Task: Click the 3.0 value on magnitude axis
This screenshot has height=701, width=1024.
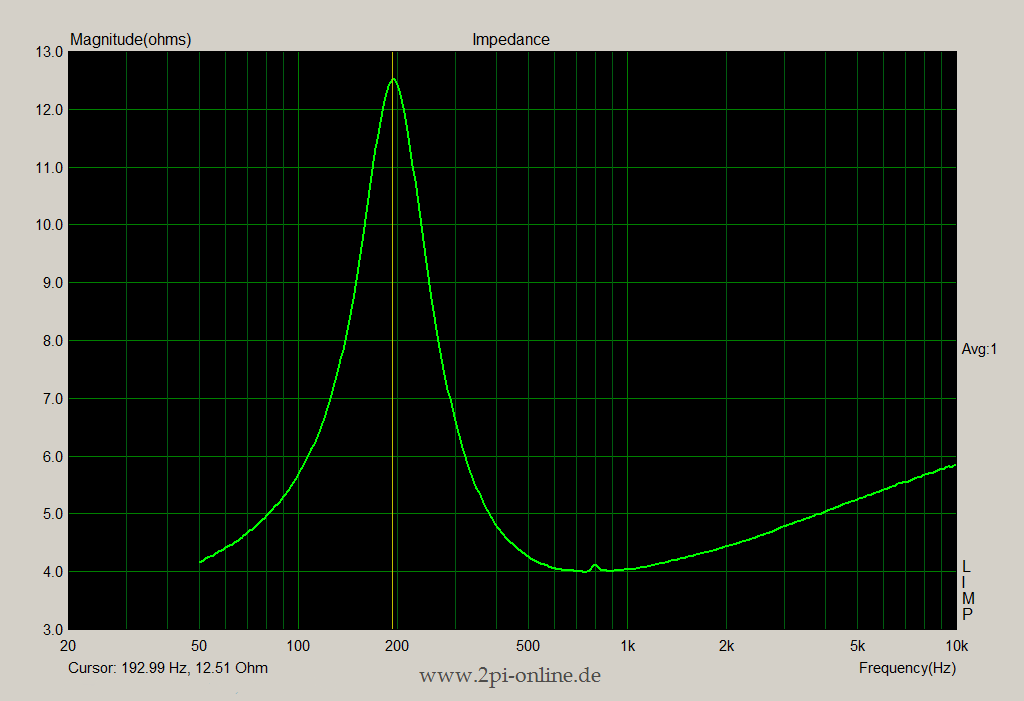Action: coord(53,630)
